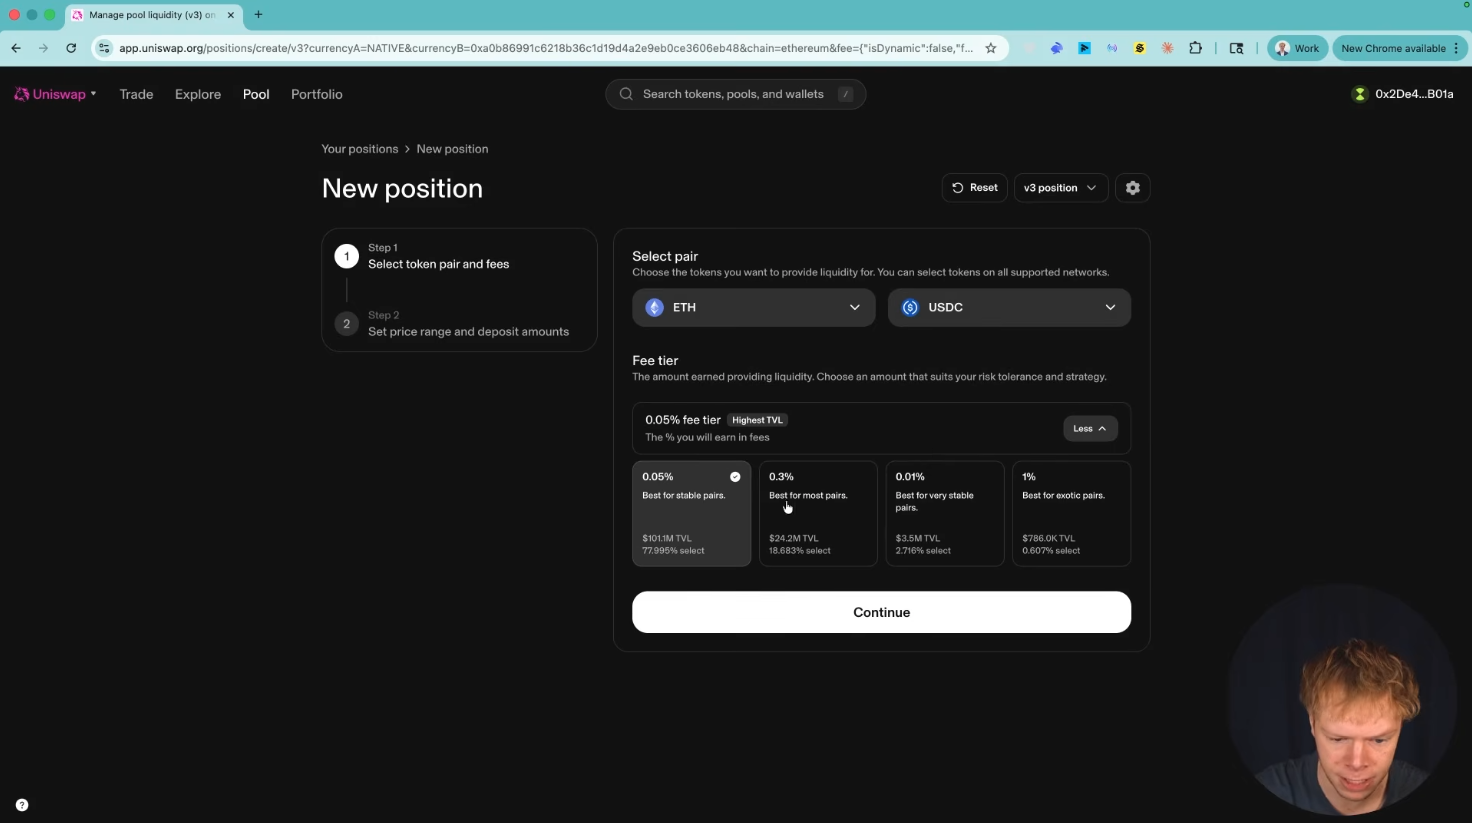Image resolution: width=1472 pixels, height=823 pixels.
Task: Click the screen search icon beside Extensions
Action: coord(1236,48)
